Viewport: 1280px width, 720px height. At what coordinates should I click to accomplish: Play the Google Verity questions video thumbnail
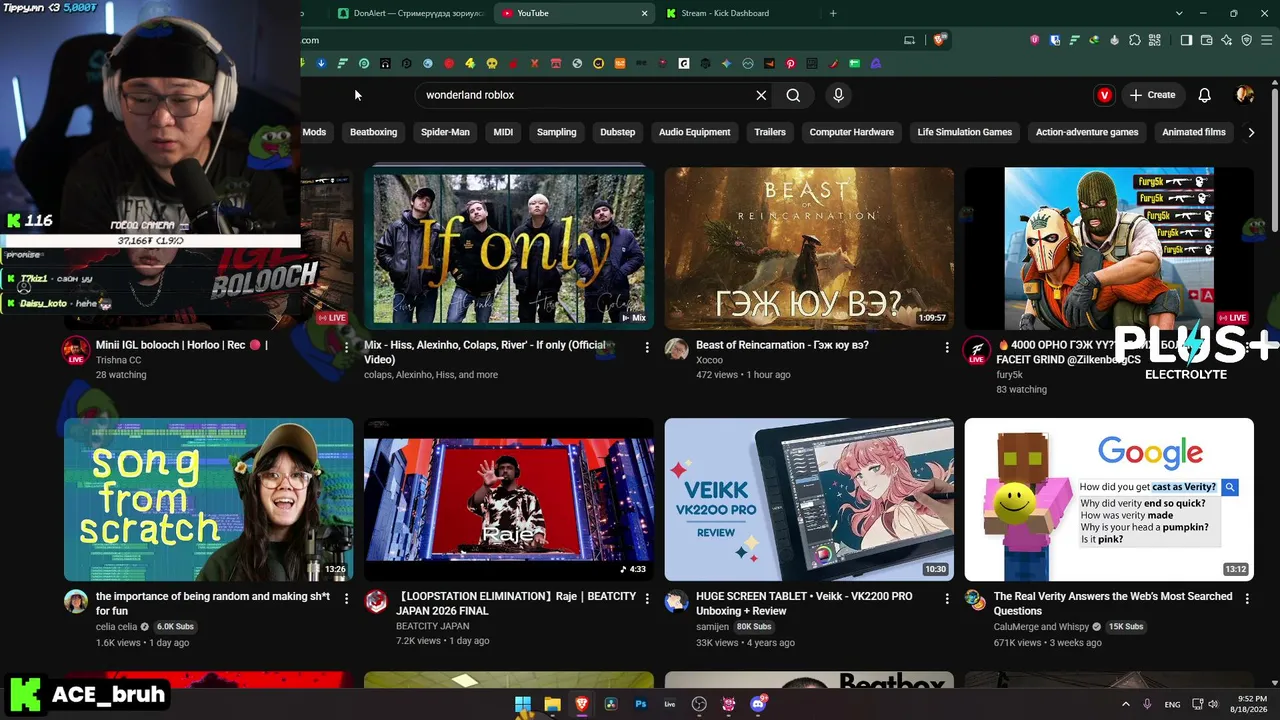pos(1109,499)
